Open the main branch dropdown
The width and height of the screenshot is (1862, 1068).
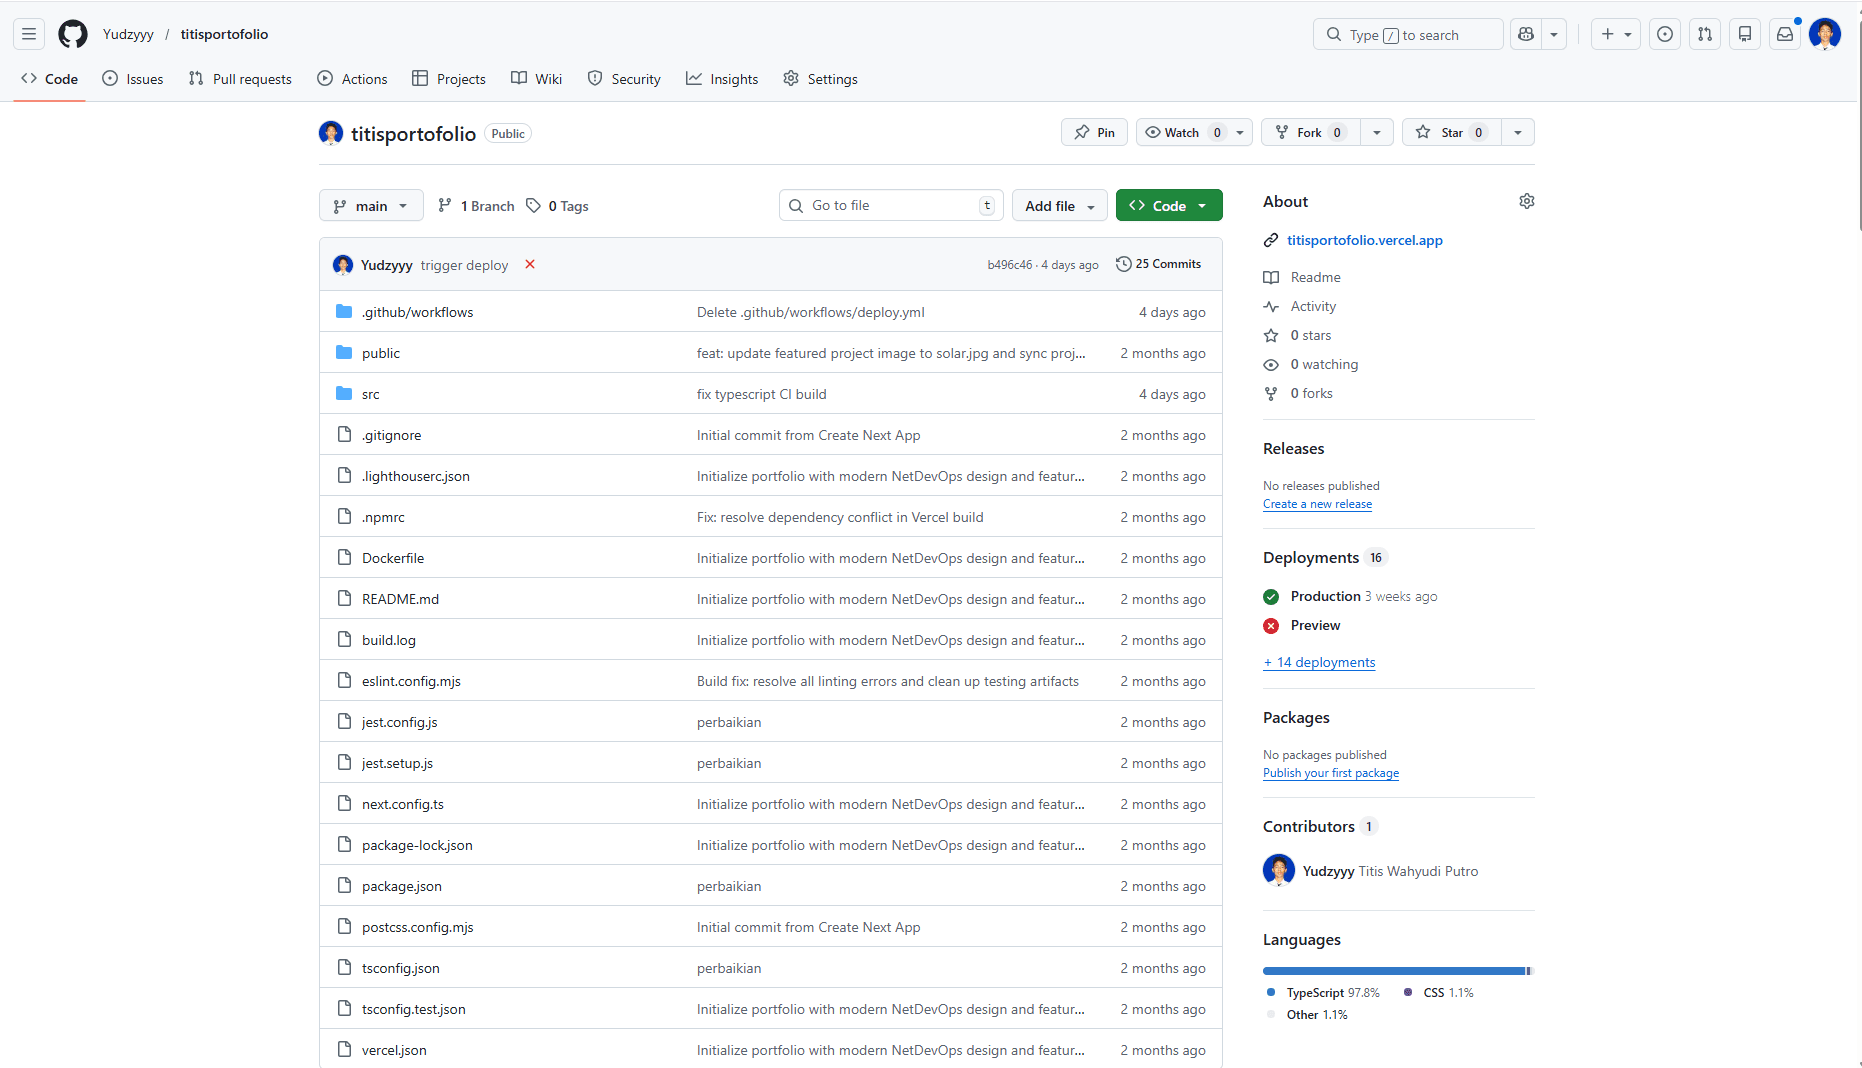click(370, 205)
